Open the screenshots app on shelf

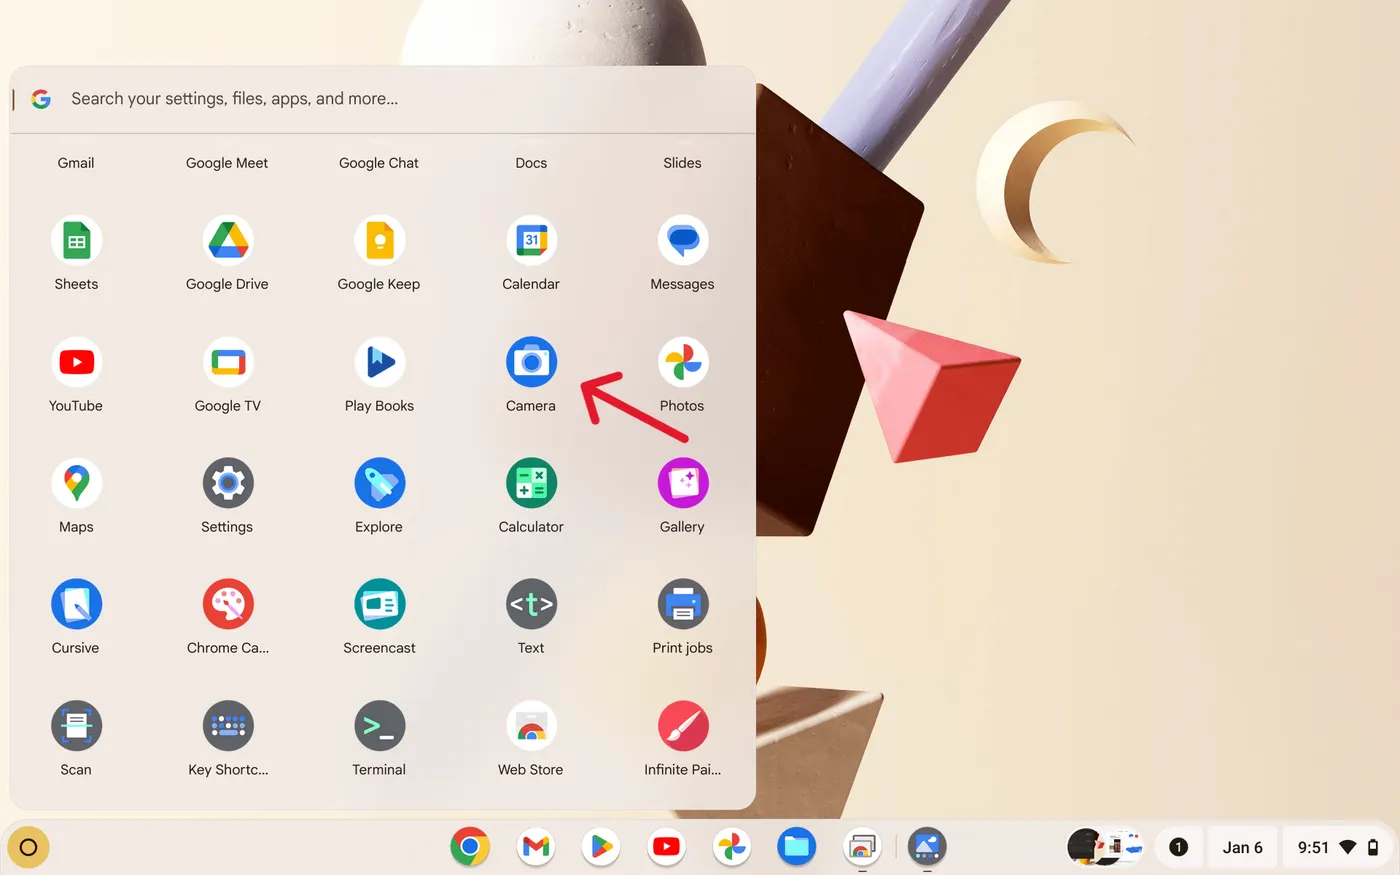pos(862,847)
